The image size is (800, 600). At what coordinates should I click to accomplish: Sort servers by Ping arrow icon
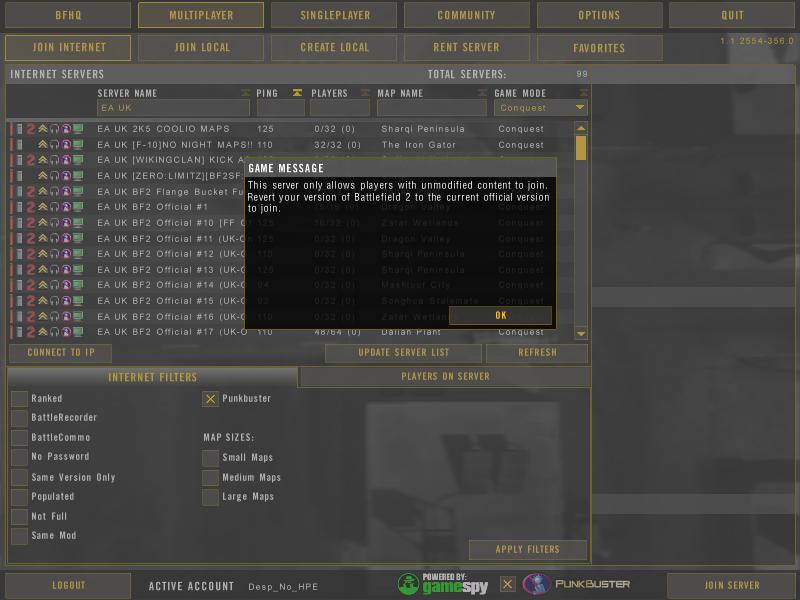point(297,93)
